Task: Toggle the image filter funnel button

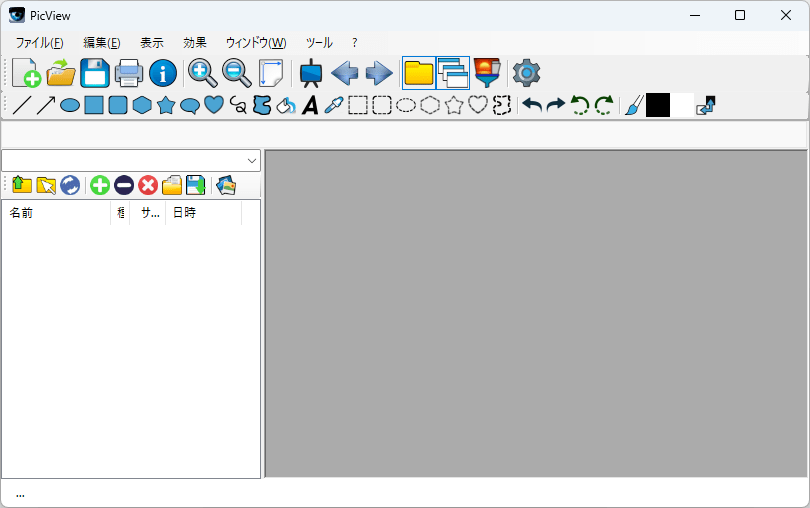Action: coord(487,73)
